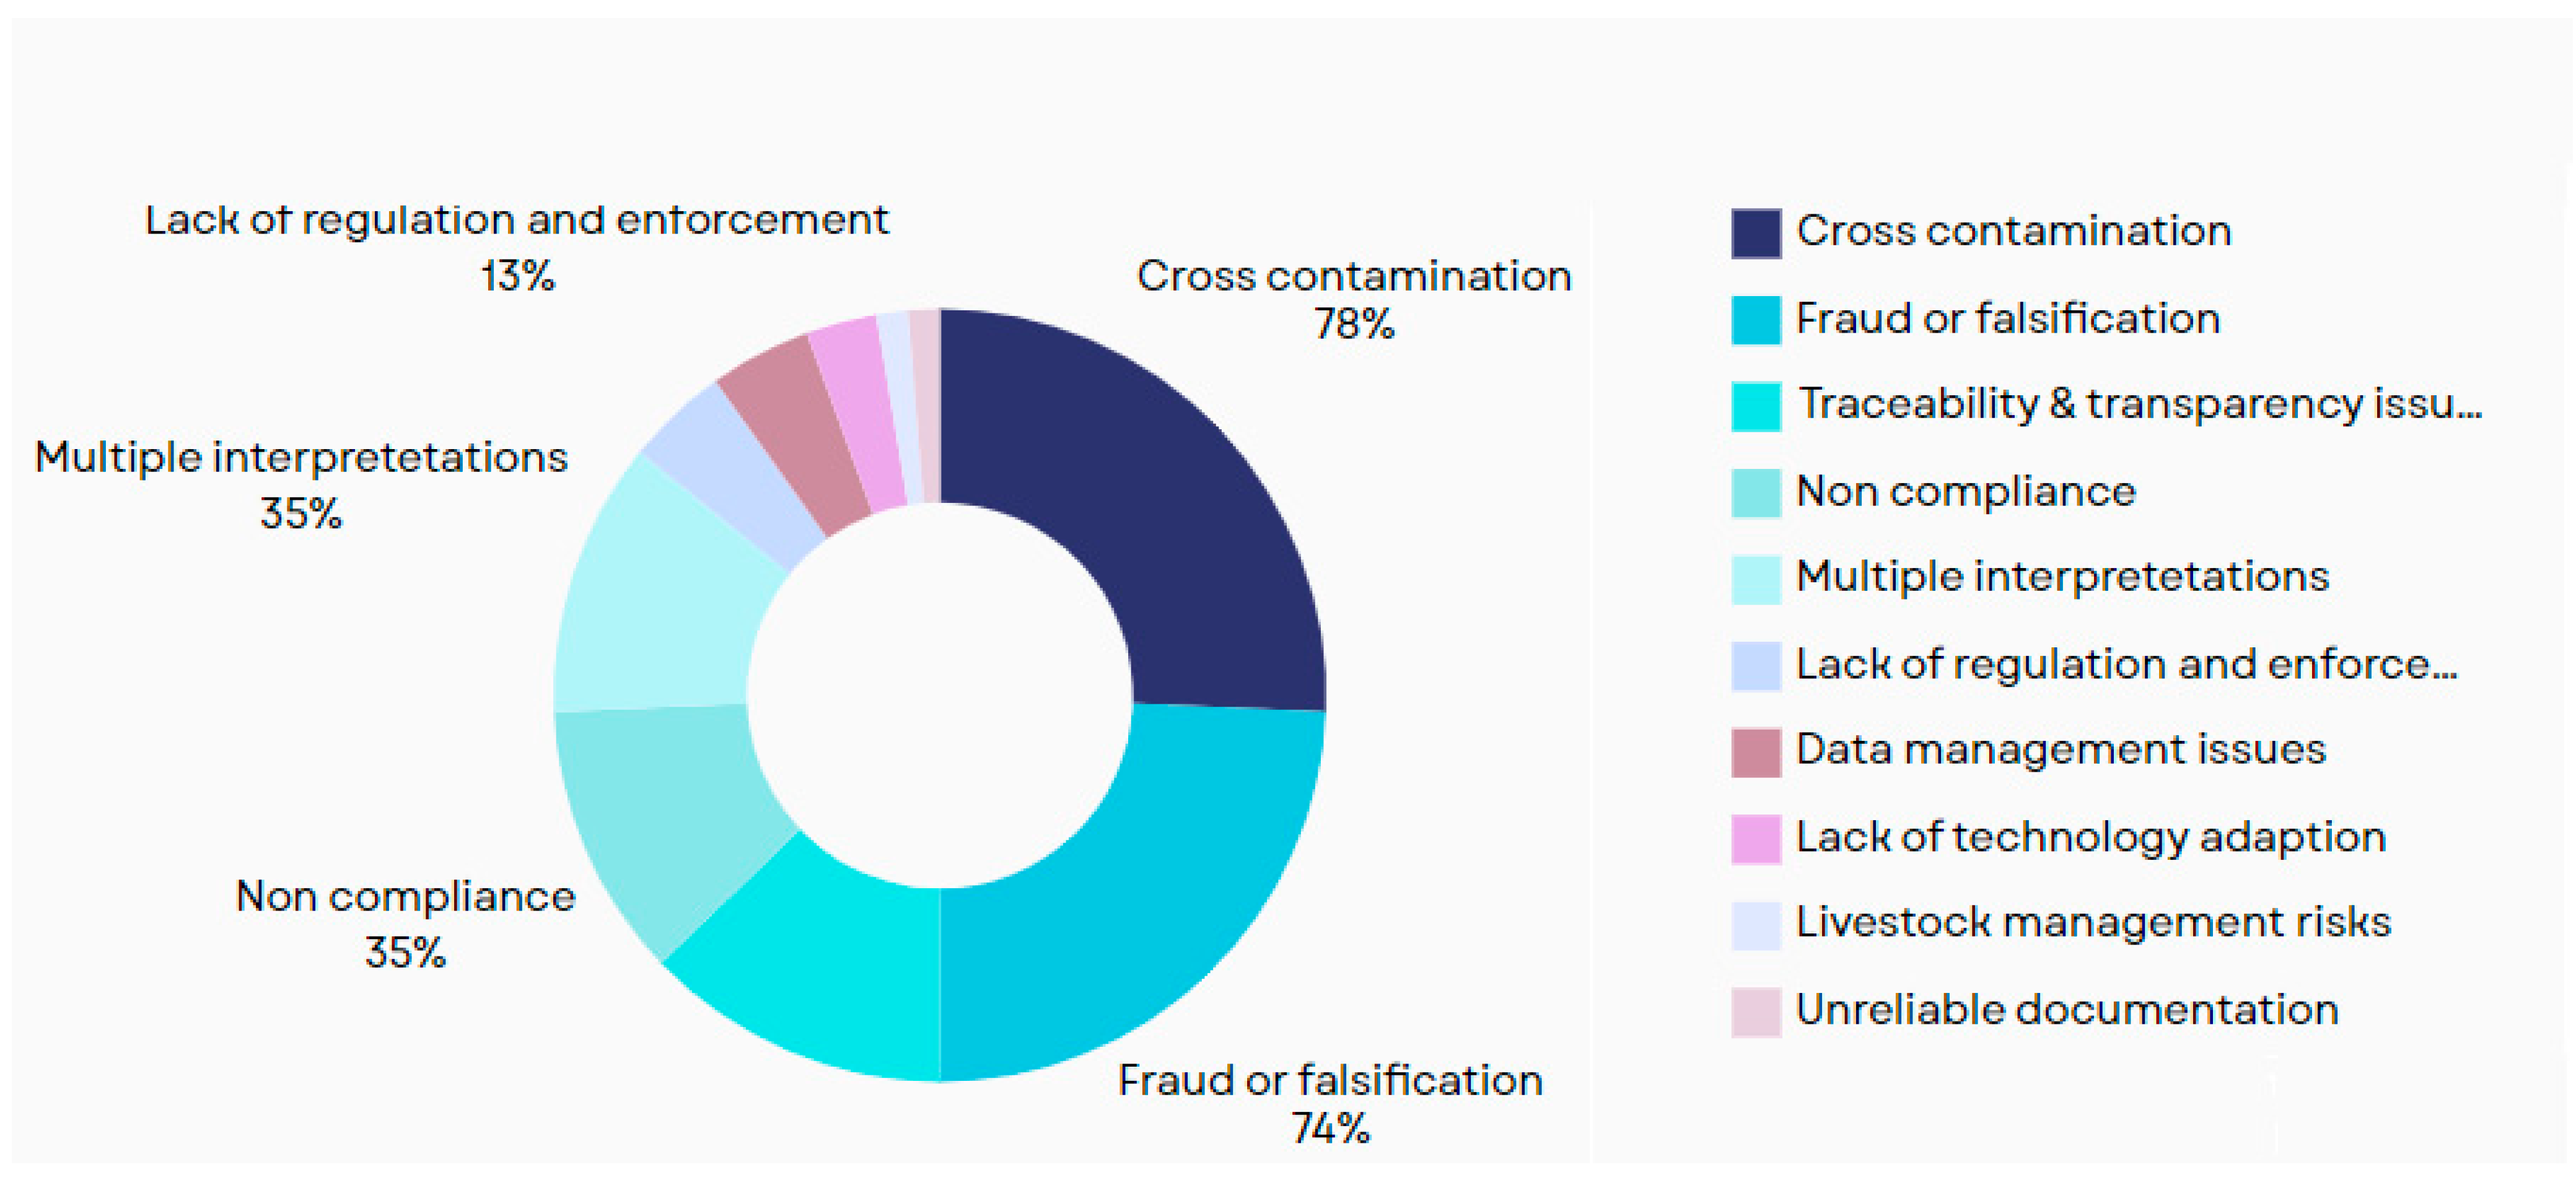Click the Non compliance legend color square
Screen dimensions: 2576x1180
point(1755,493)
